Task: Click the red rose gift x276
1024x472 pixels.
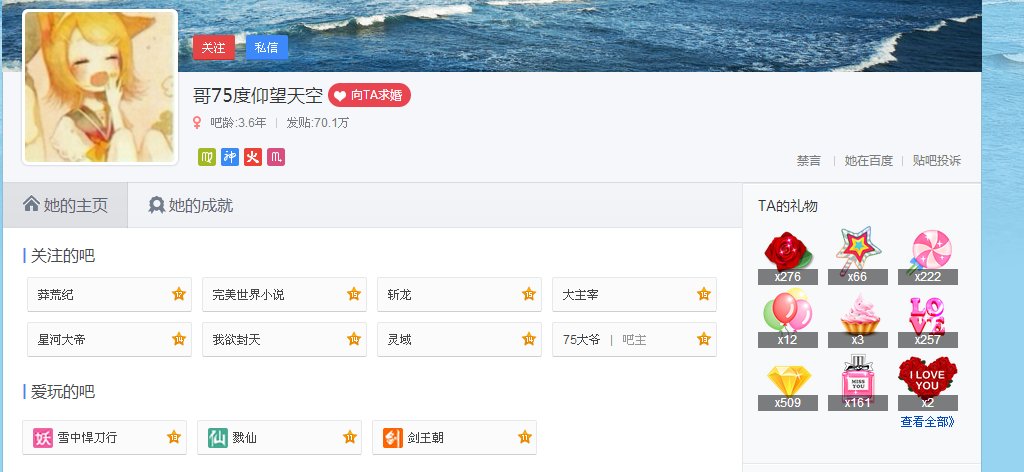Action: pyautogui.click(x=788, y=257)
